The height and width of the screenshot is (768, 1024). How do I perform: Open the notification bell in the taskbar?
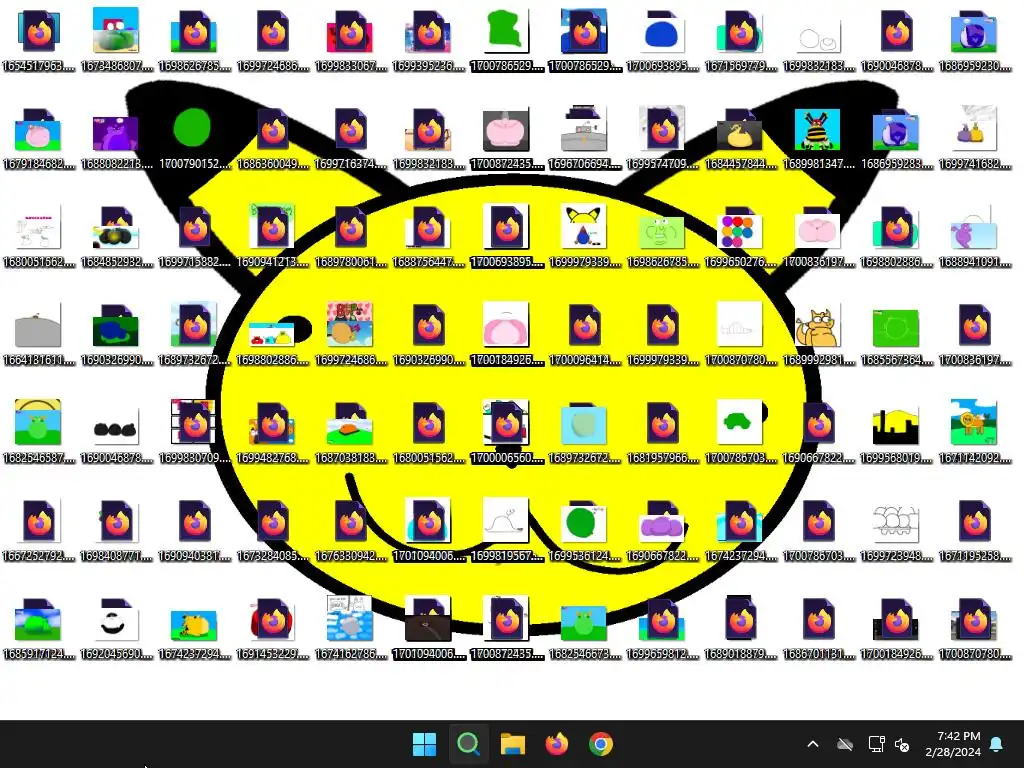coord(997,744)
